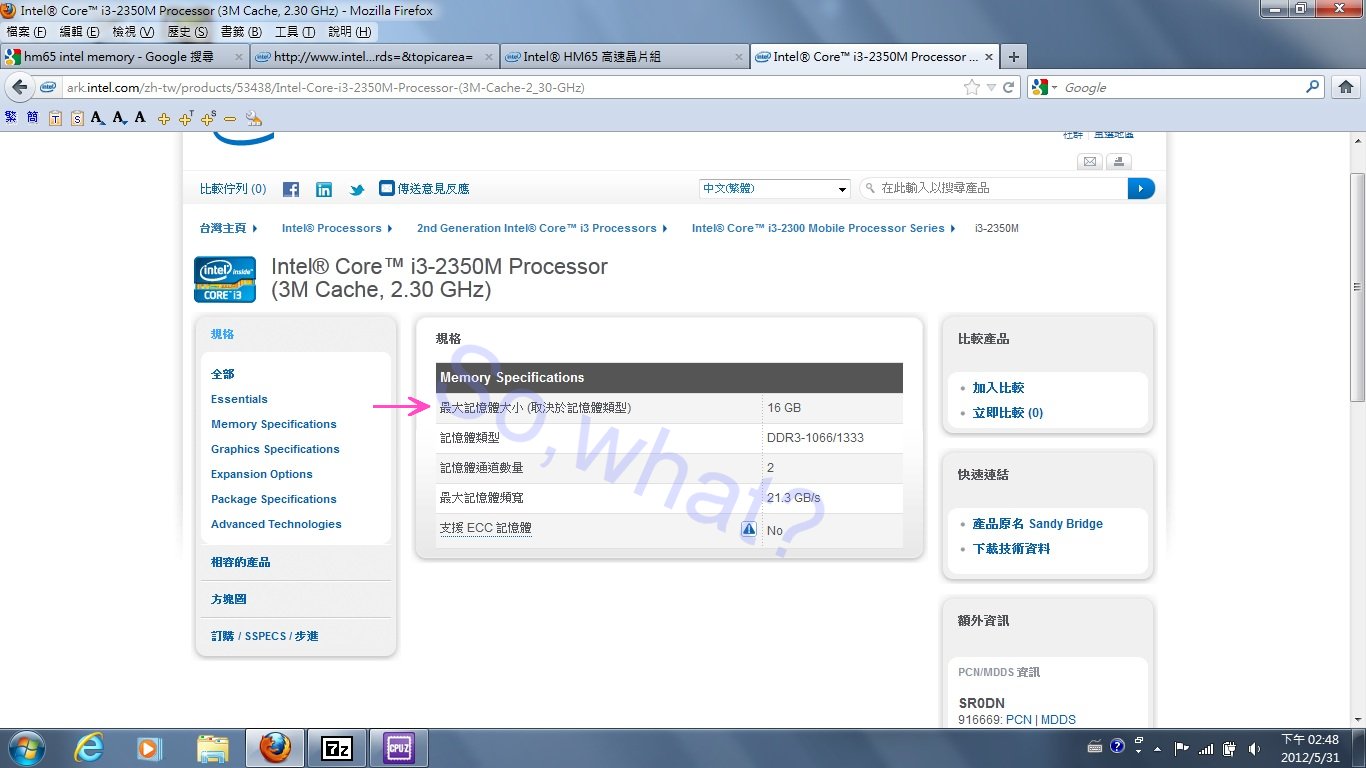Open the 說明 (H) menu
Viewport: 1366px width, 768px height.
[x=349, y=32]
